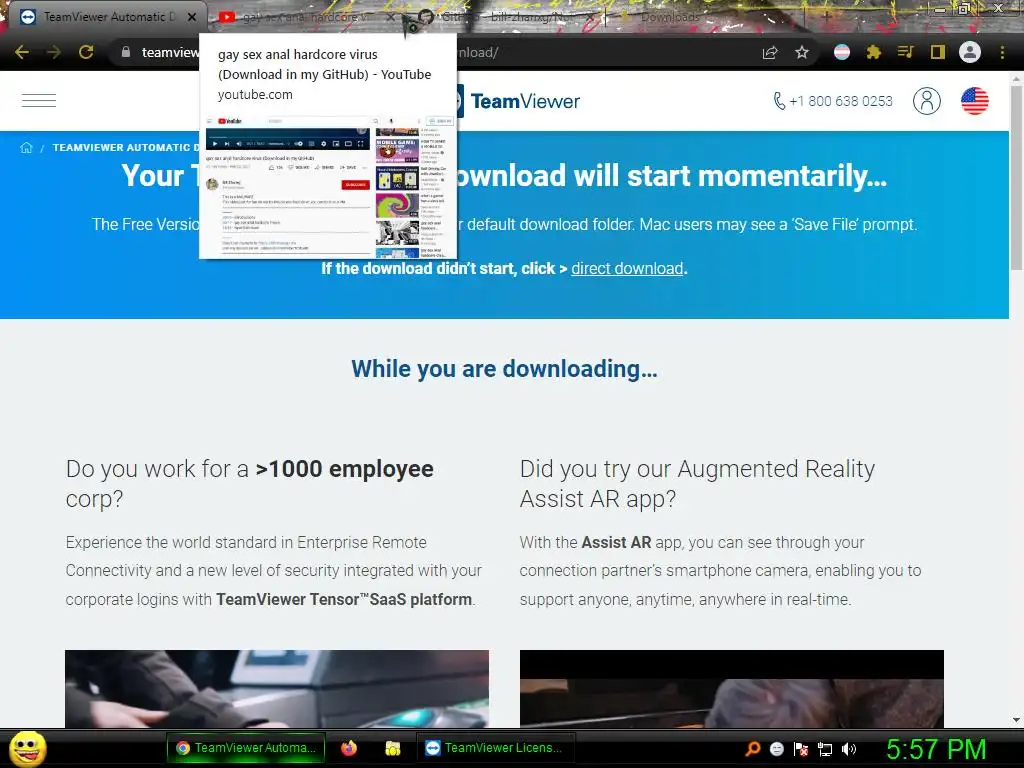Switch to the YouTube tab
Viewport: 1024px width, 768px height.
302,17
